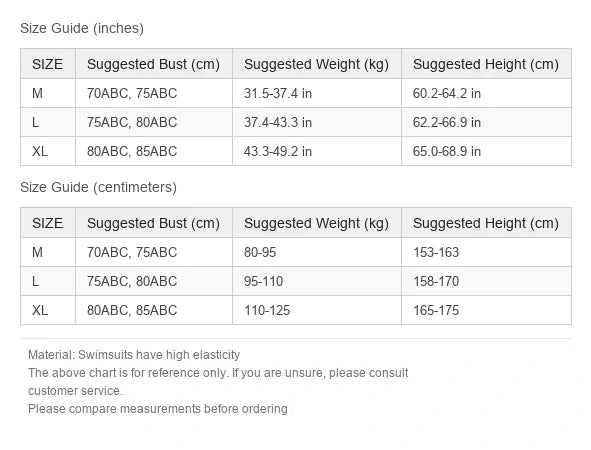This screenshot has height=450, width=591.
Task: Click Please compare measurements before ordering note
Action: tap(158, 409)
